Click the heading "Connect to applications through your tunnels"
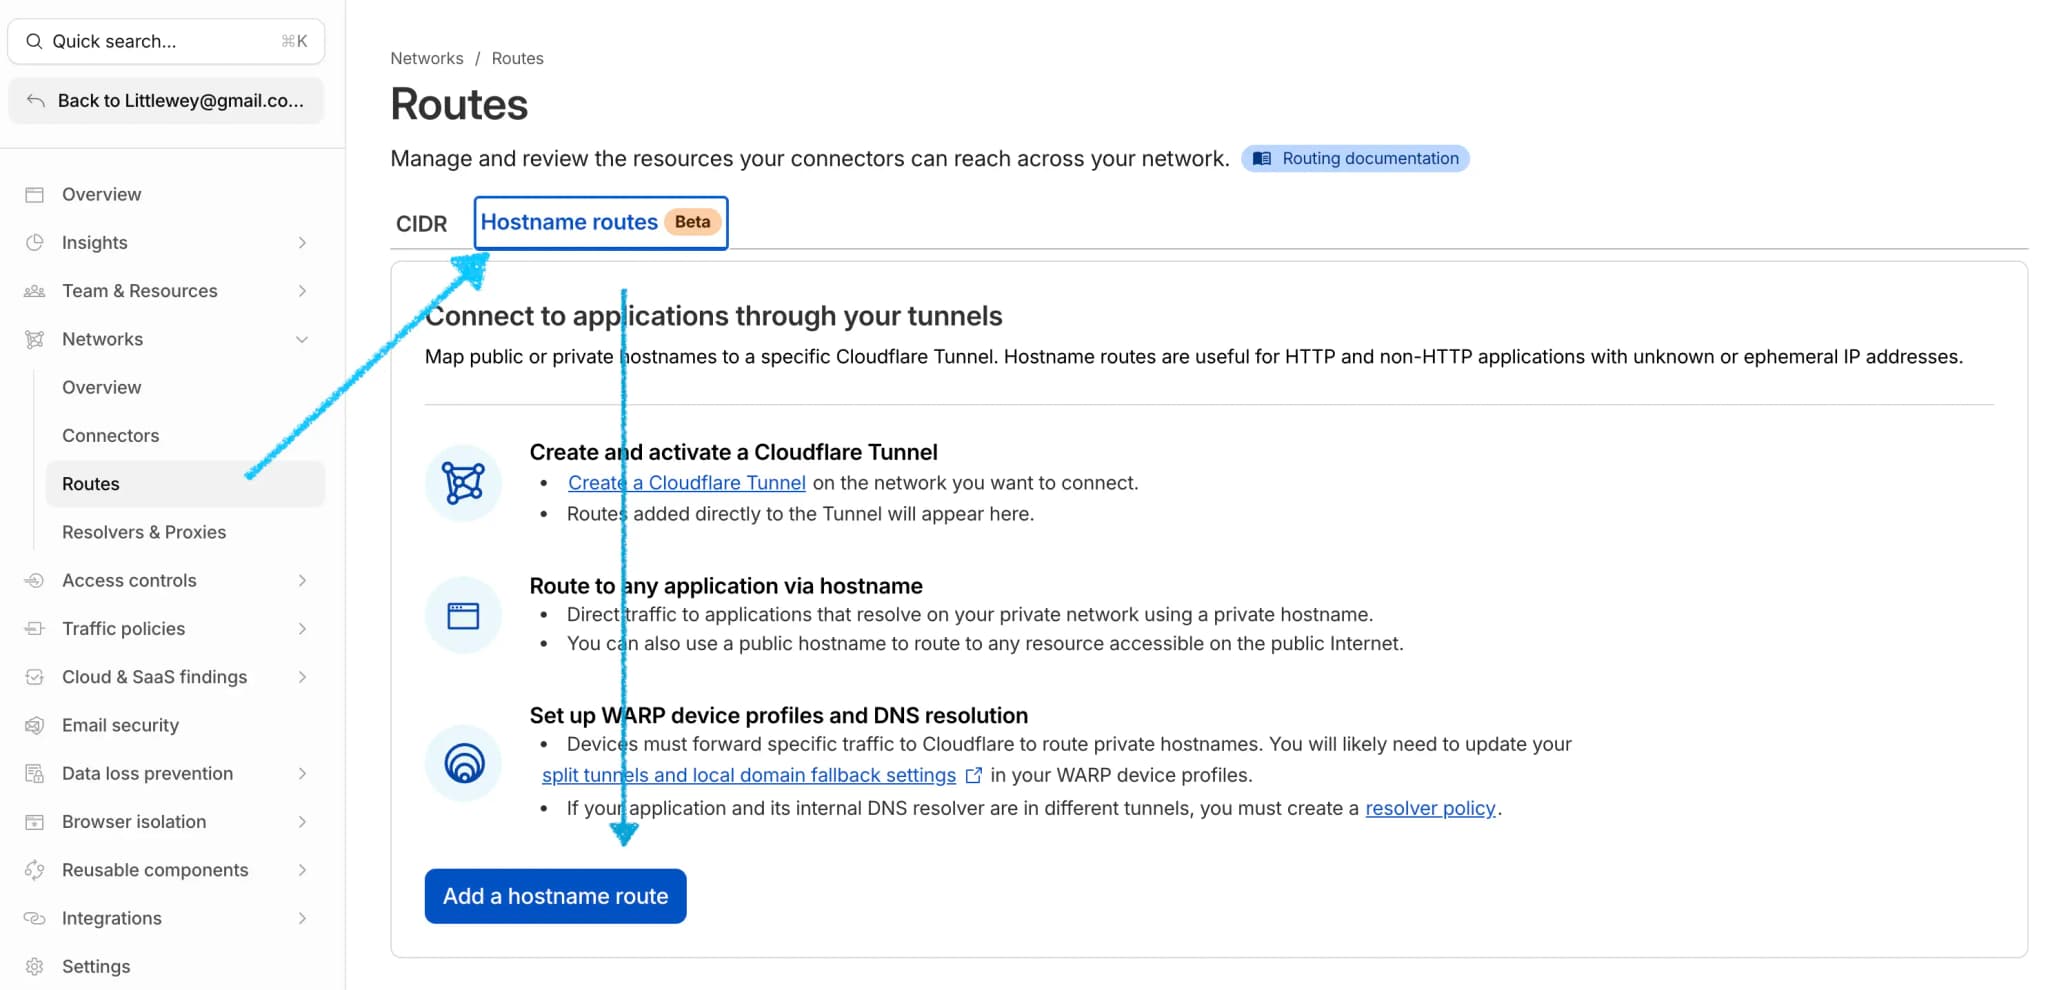Image resolution: width=2048 pixels, height=990 pixels. (x=713, y=316)
